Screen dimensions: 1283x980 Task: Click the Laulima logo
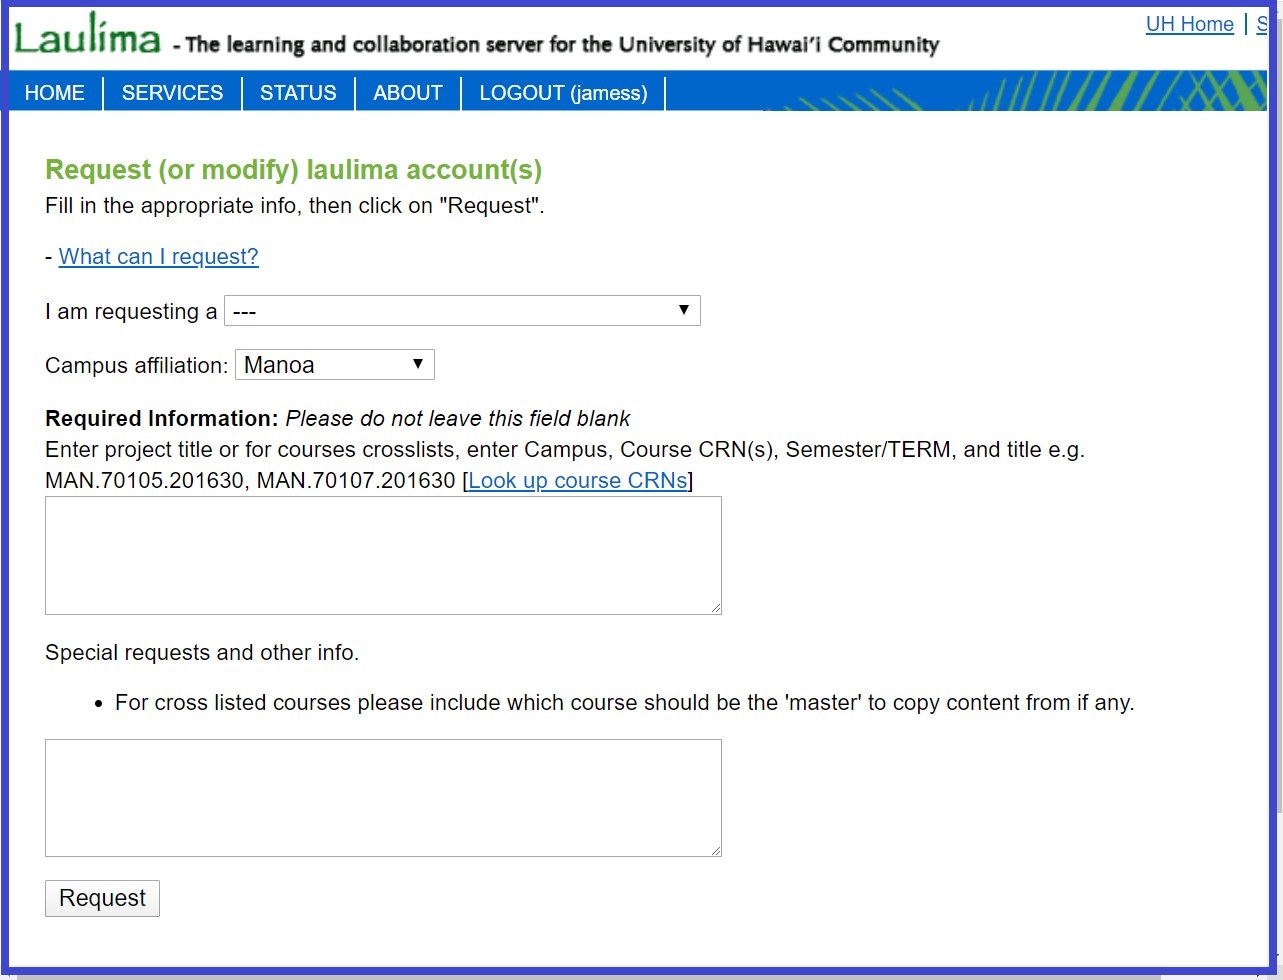coord(87,37)
